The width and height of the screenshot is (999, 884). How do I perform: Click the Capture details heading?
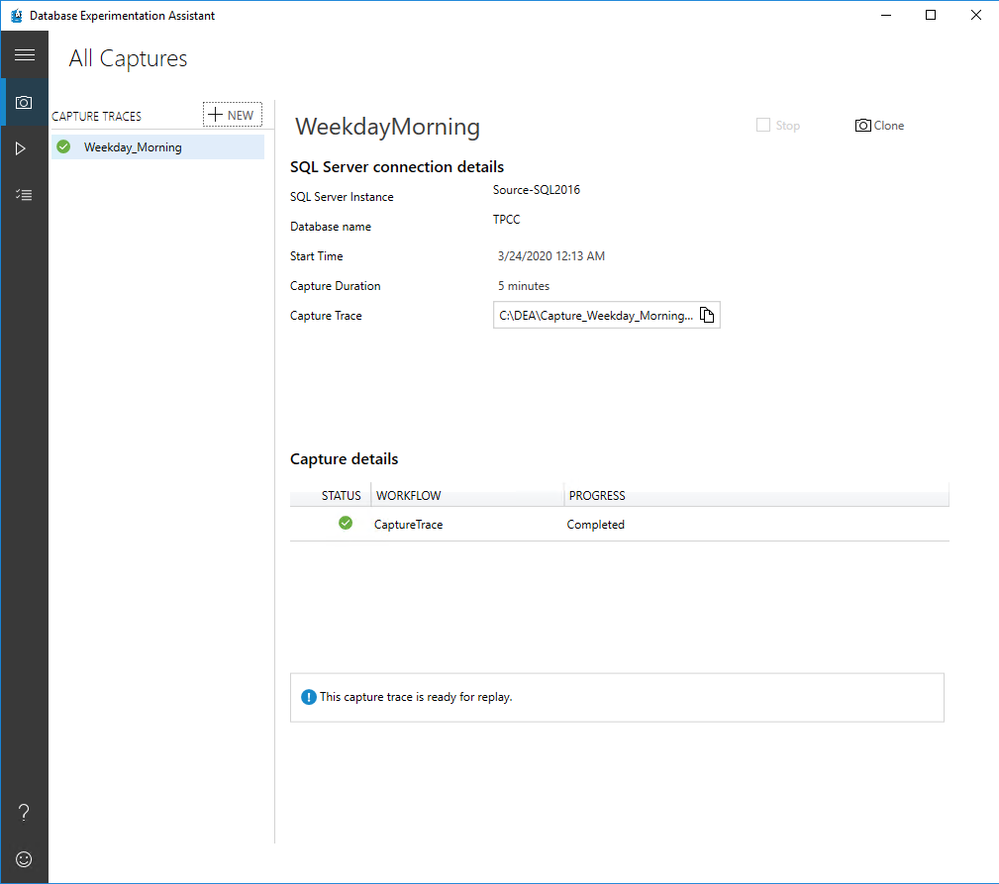[x=344, y=459]
